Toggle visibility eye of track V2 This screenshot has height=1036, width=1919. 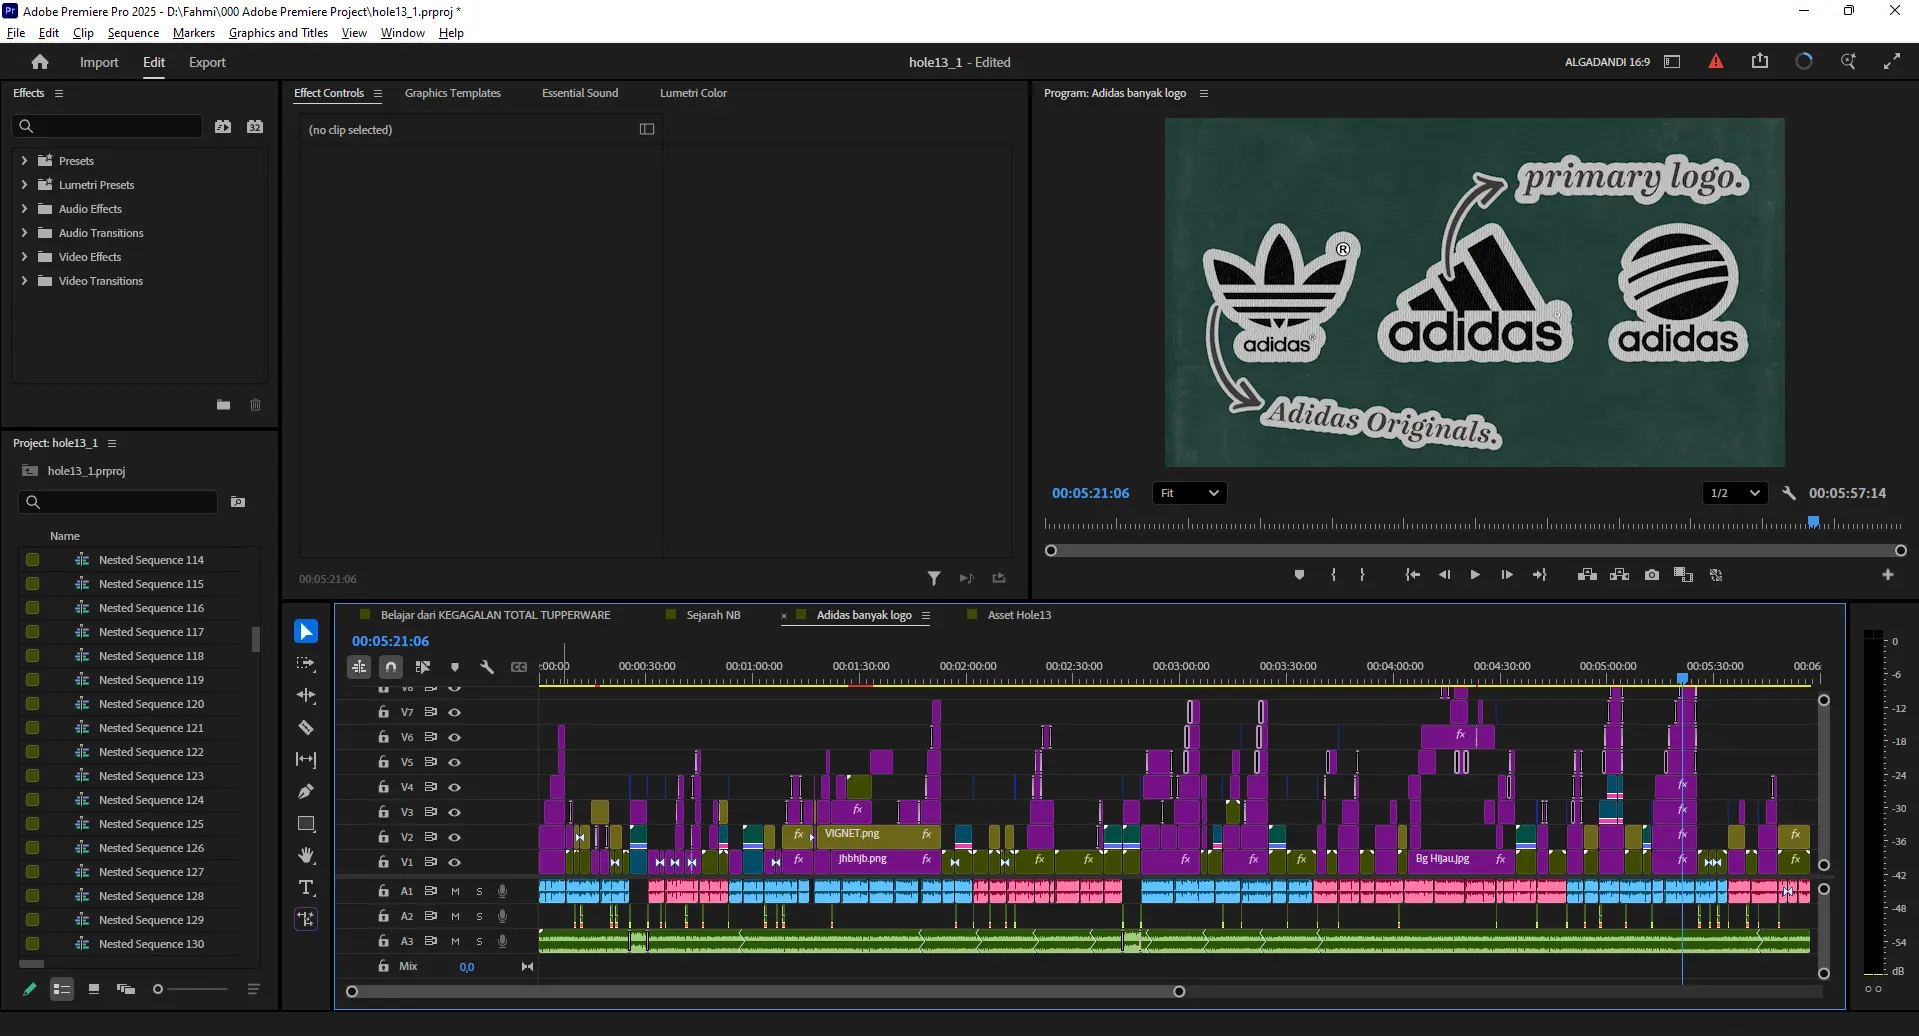455,837
